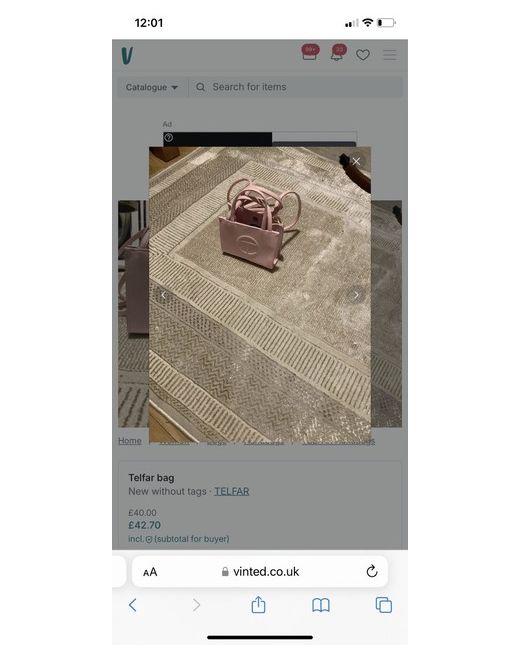Tap the vinted.co.uk address bar
Image resolution: width=520 pixels, height=650 pixels.
(x=260, y=572)
